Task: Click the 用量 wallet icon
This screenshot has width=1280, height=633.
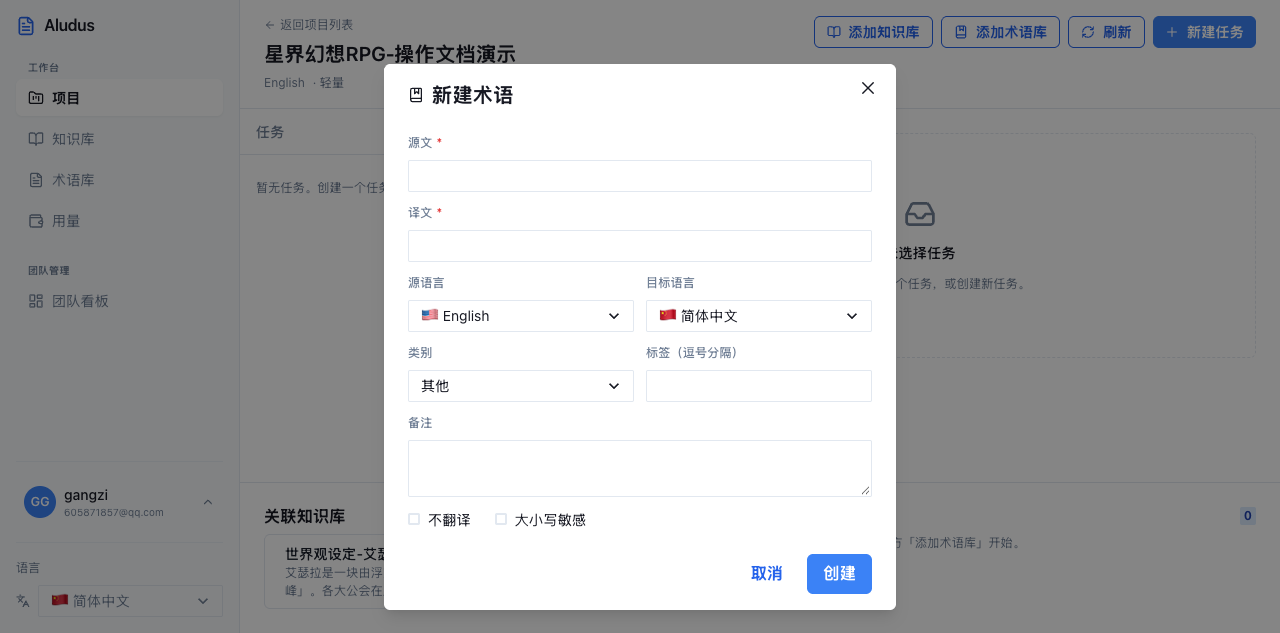Action: pos(36,221)
